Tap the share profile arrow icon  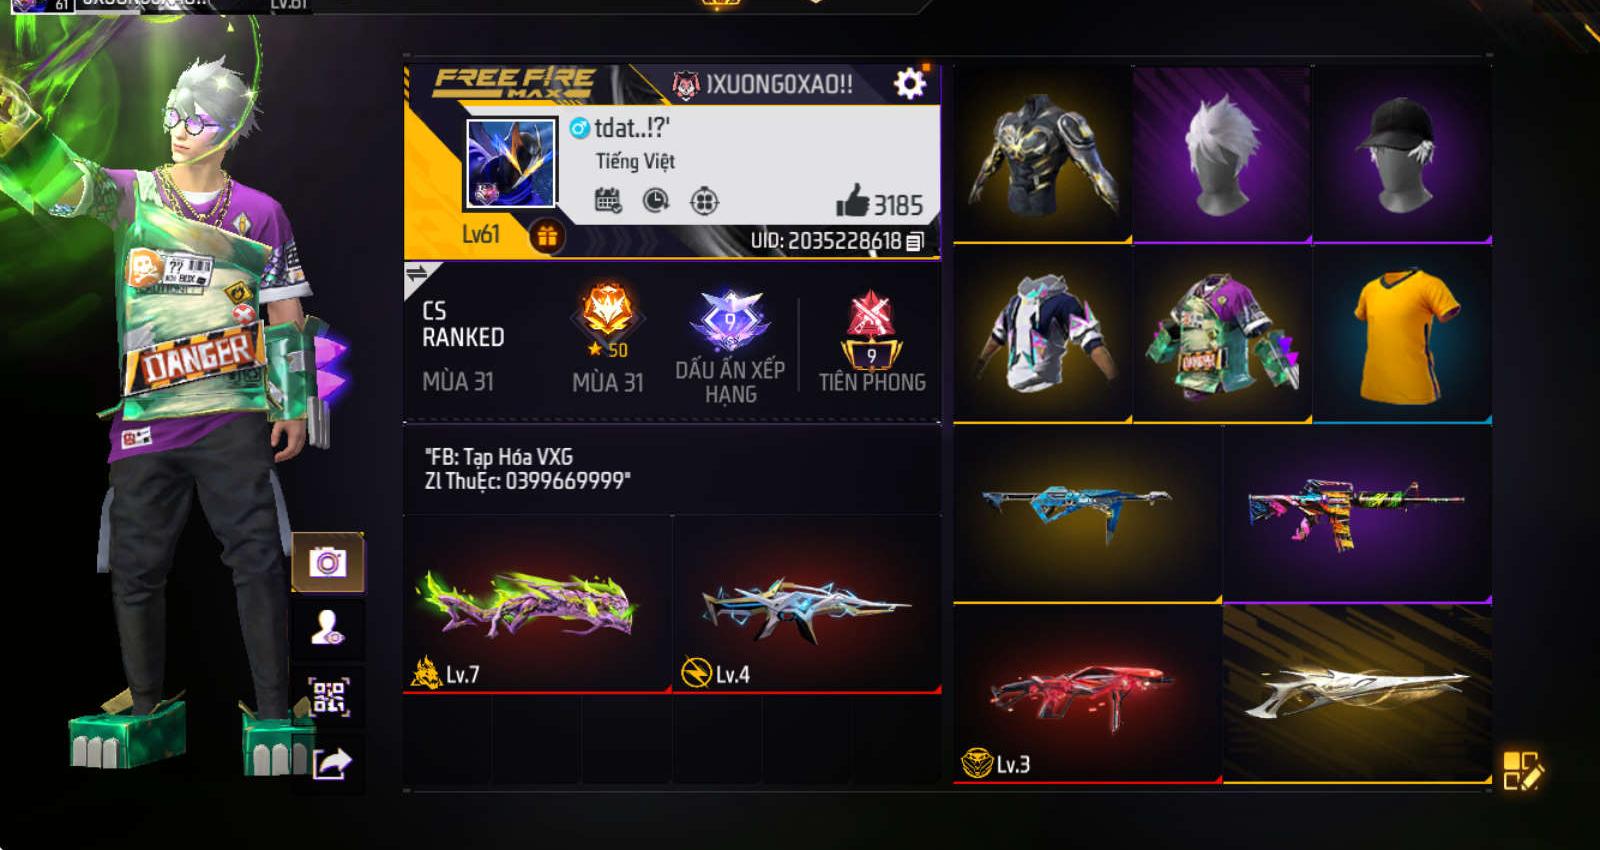(x=332, y=764)
